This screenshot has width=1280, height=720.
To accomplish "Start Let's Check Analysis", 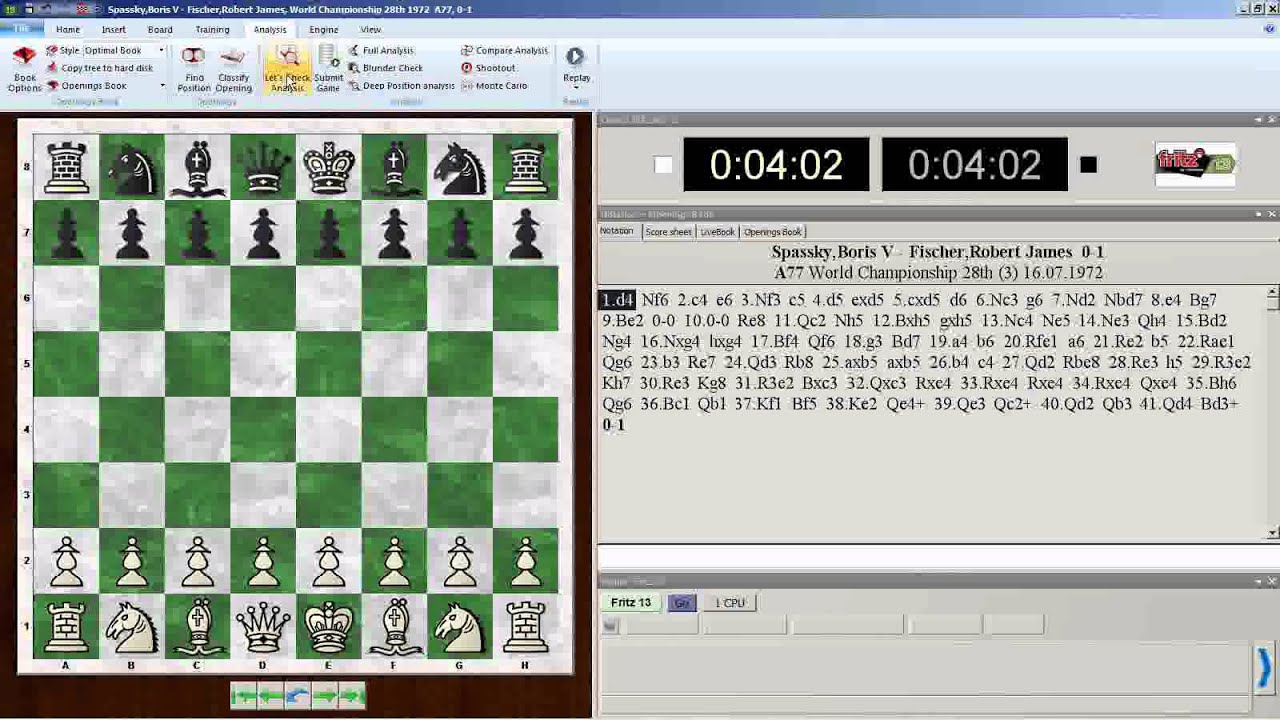I will coord(287,70).
